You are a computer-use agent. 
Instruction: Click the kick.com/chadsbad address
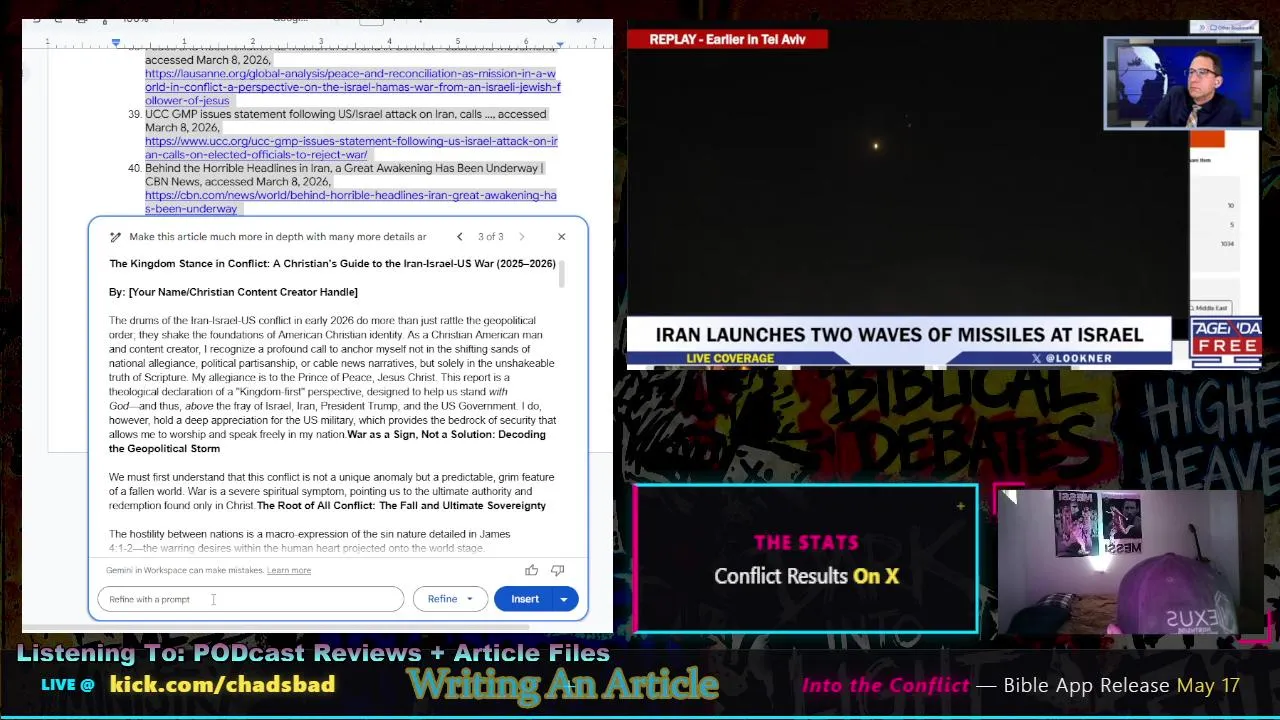coord(222,685)
